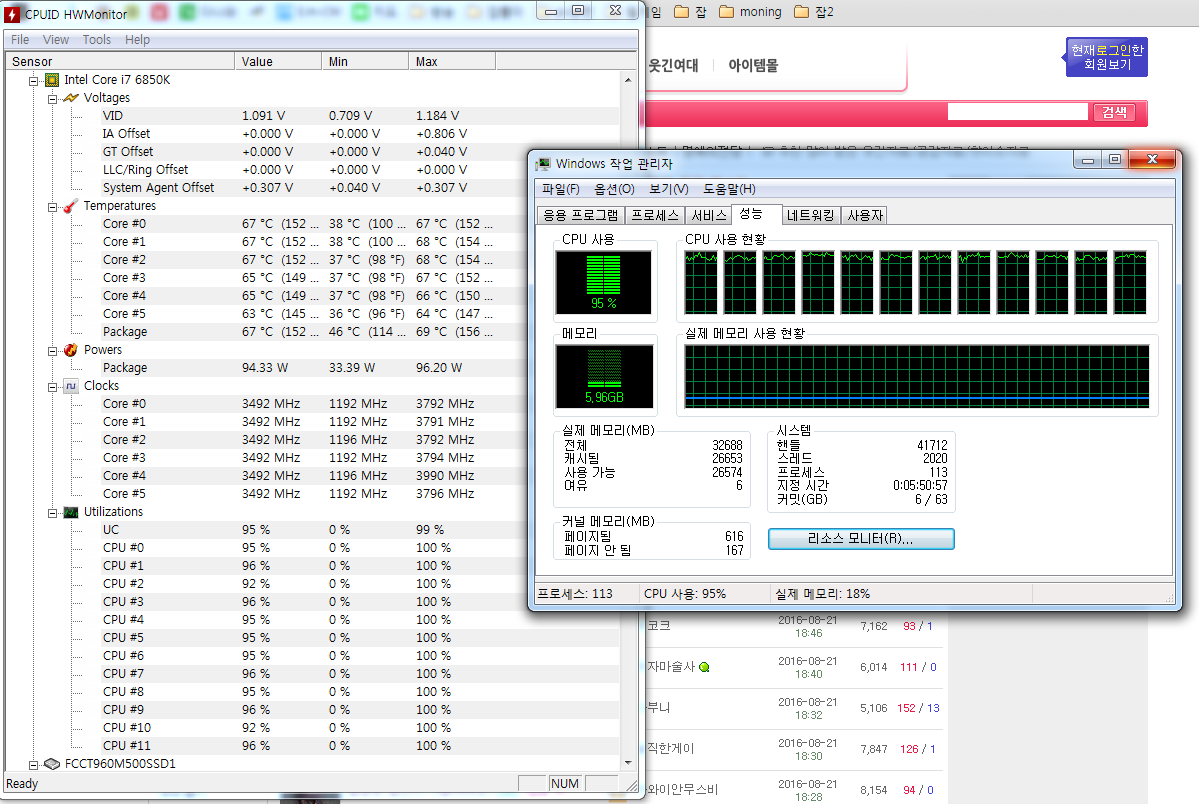Switch to the 프로세스 tab in Task Manager
1199x804 pixels.
pyautogui.click(x=655, y=215)
